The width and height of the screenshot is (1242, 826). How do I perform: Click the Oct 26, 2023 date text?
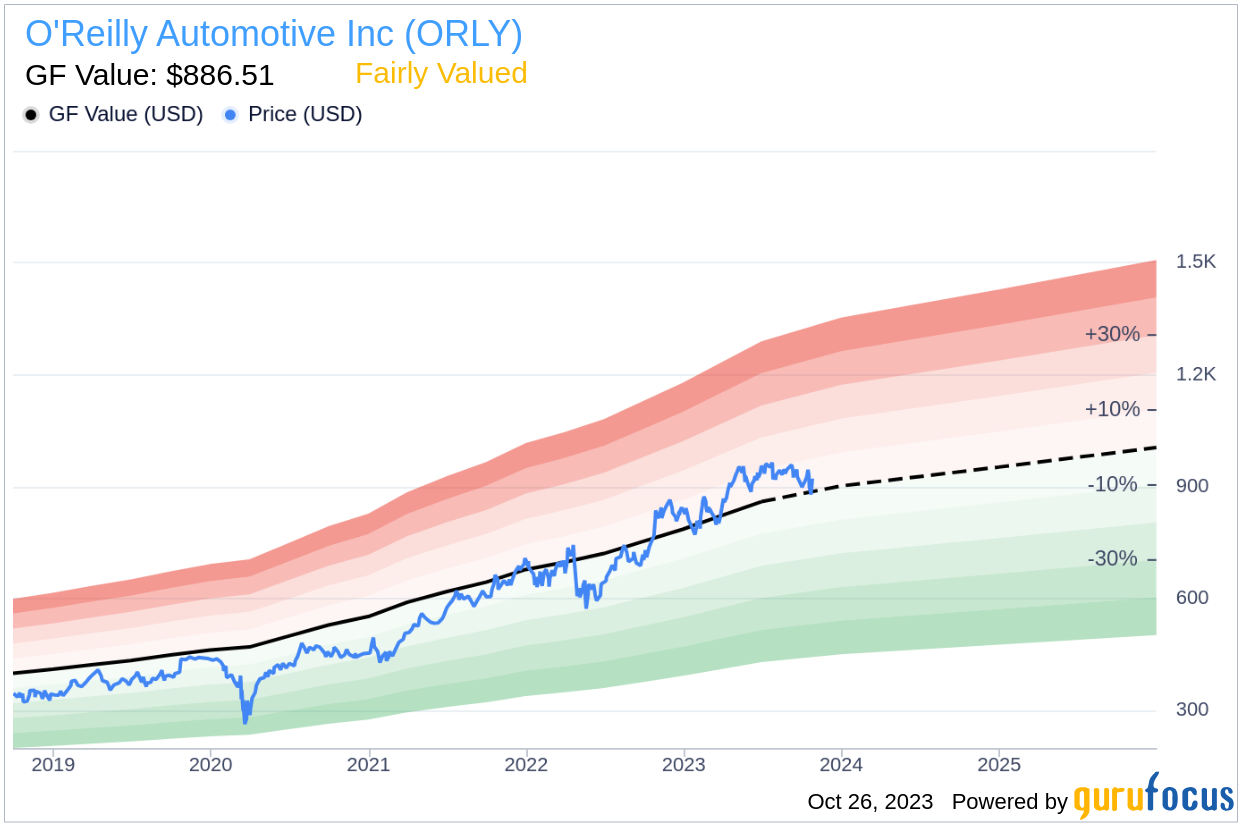[870, 802]
